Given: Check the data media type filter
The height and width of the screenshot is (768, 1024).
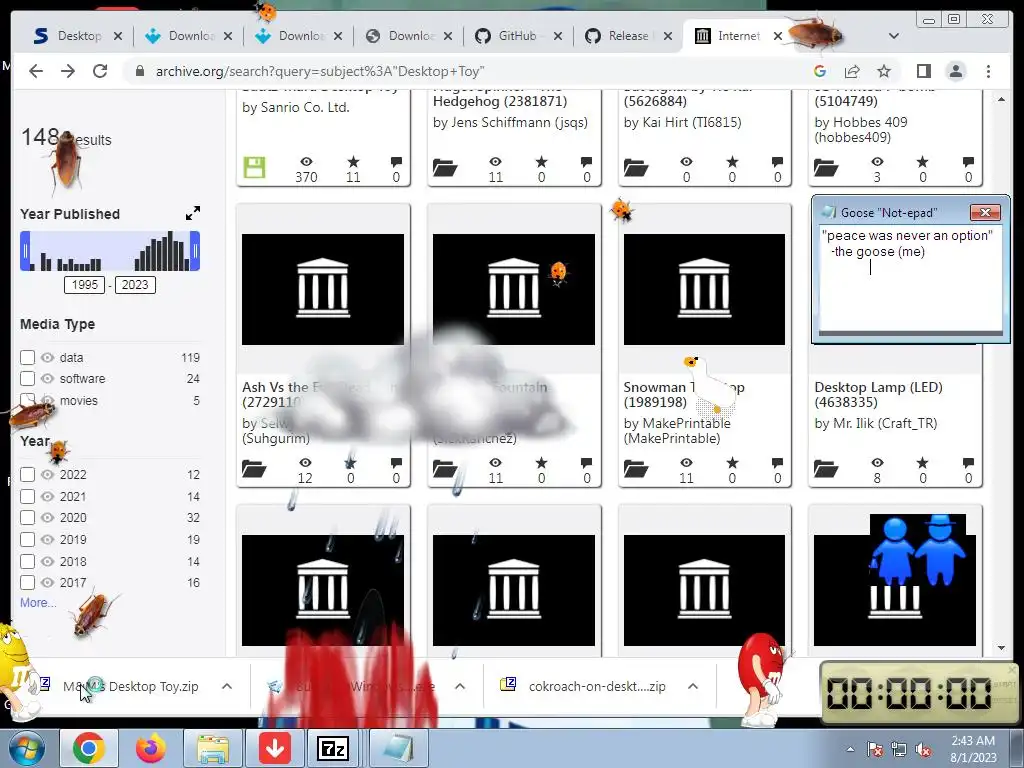Looking at the screenshot, I should tap(27, 357).
